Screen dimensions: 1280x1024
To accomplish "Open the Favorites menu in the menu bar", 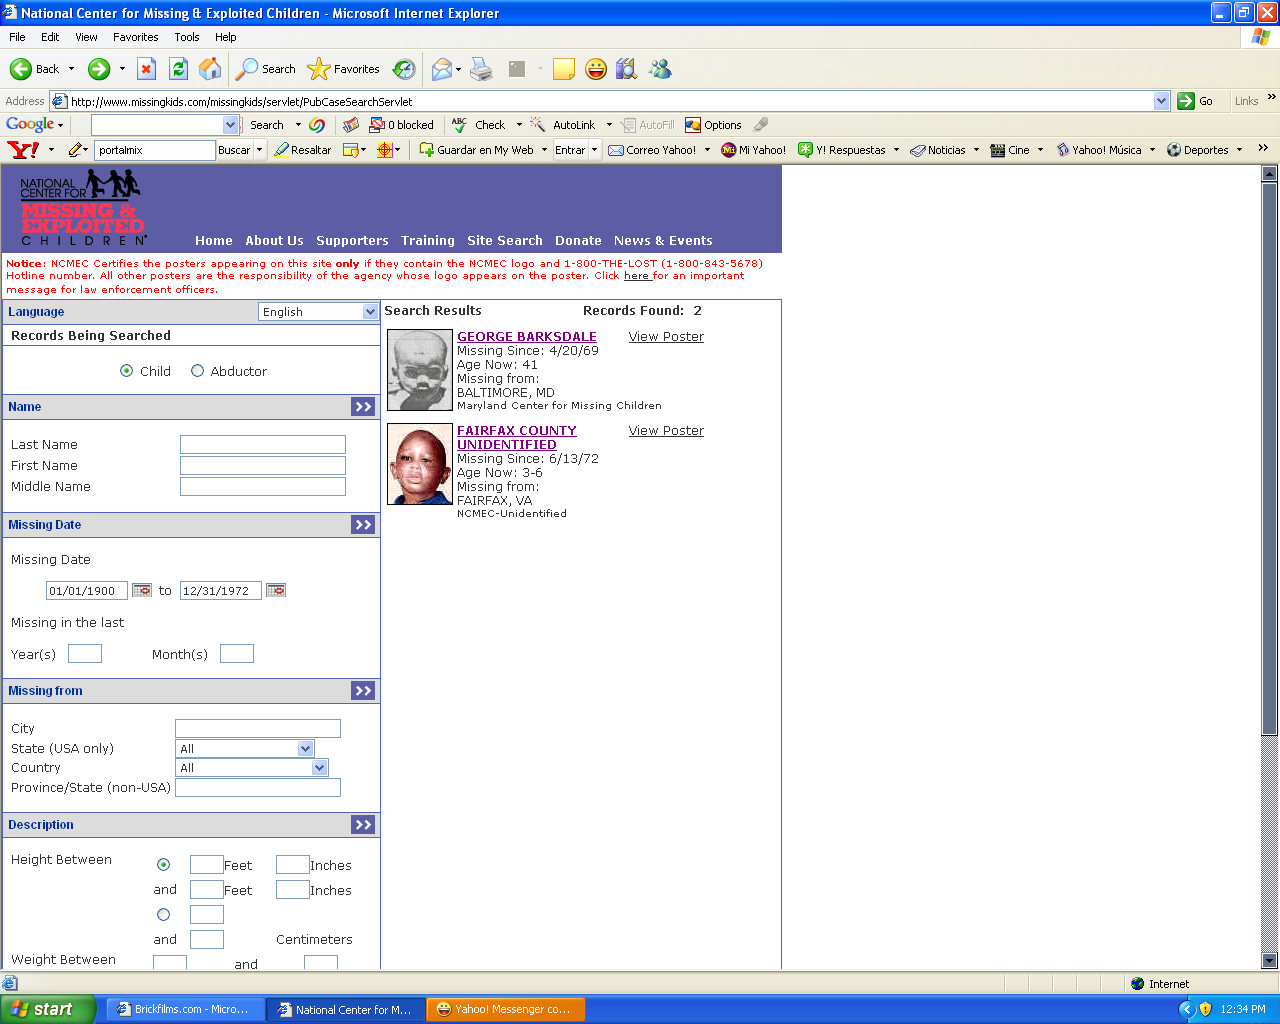I will point(136,37).
